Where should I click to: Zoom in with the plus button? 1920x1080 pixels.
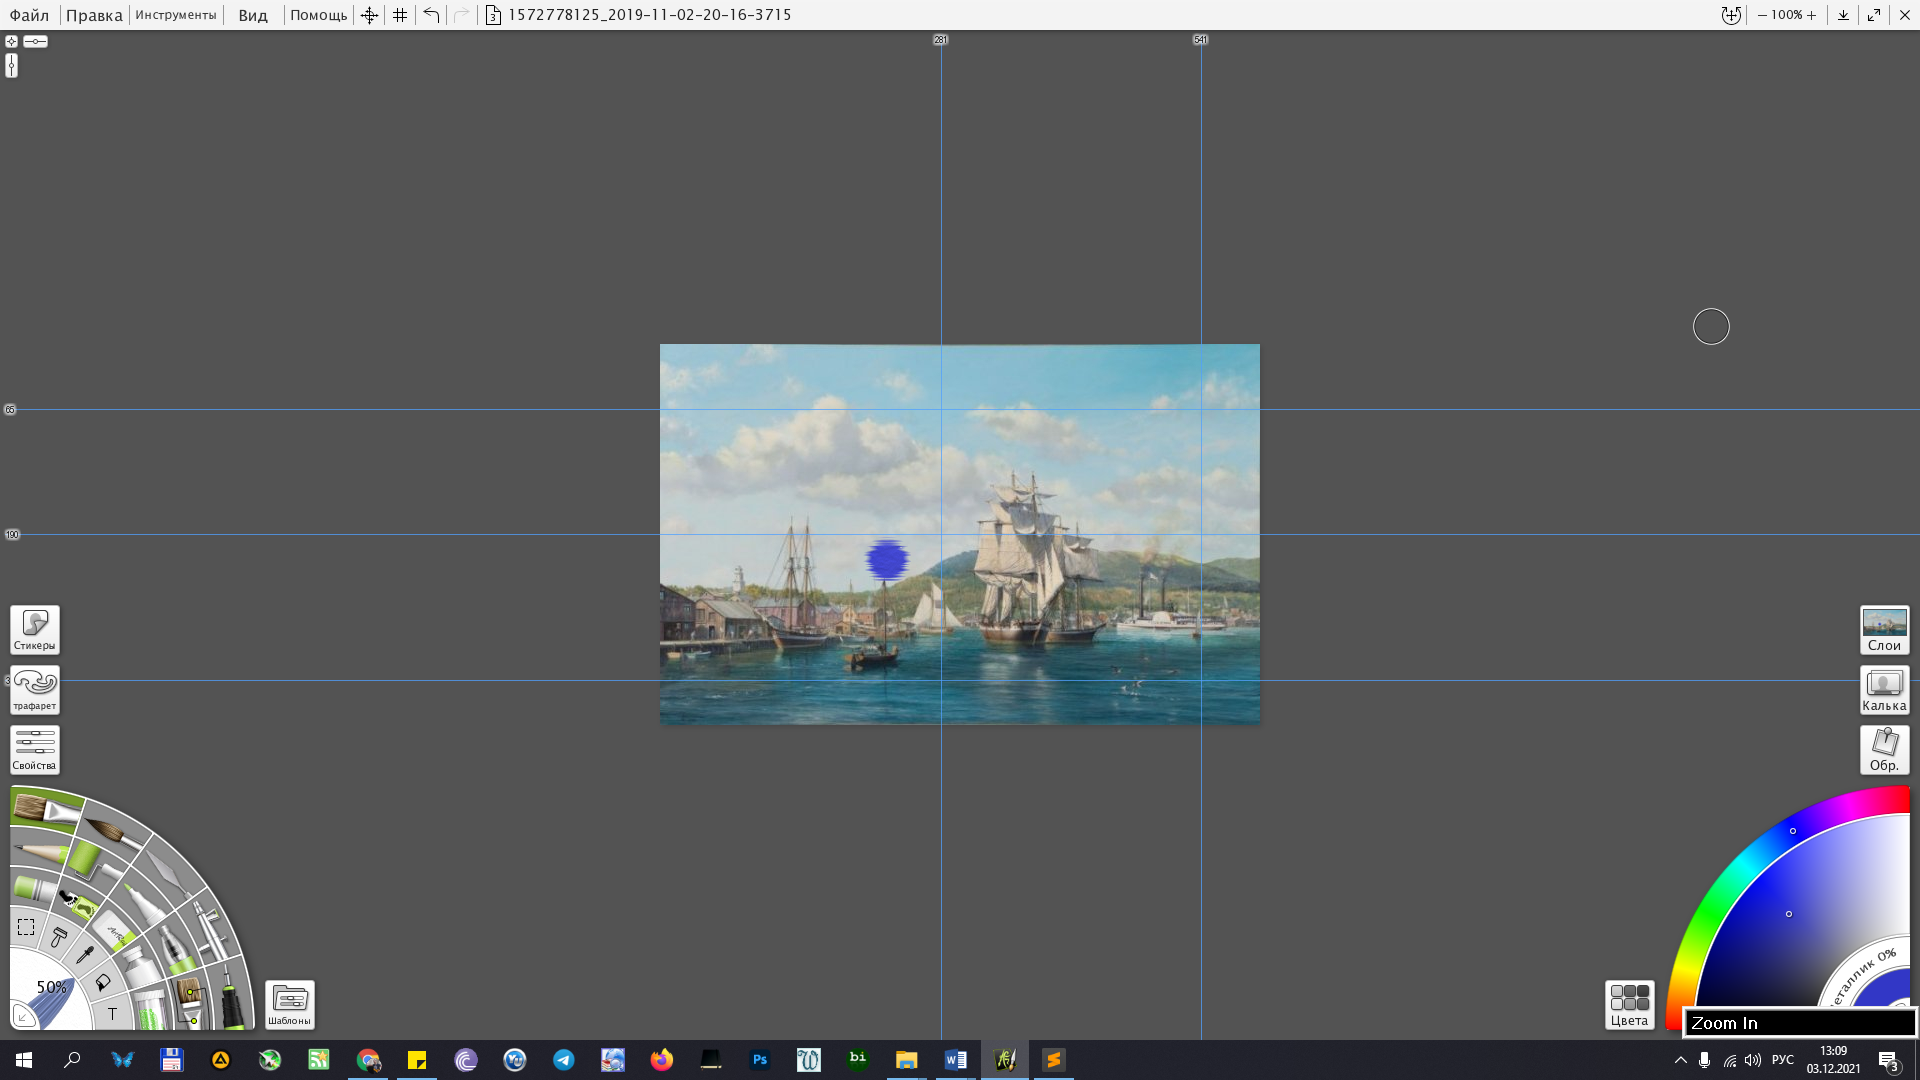coord(1811,15)
